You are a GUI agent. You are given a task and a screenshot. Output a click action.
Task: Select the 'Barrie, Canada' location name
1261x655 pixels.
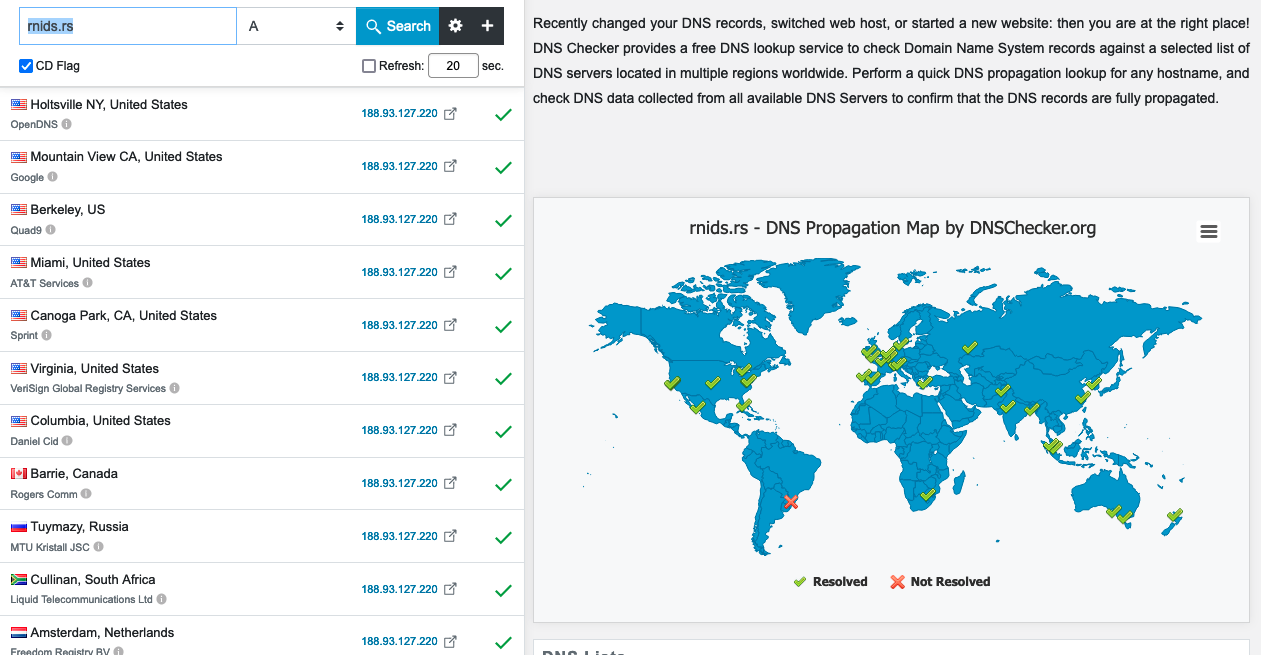[74, 473]
